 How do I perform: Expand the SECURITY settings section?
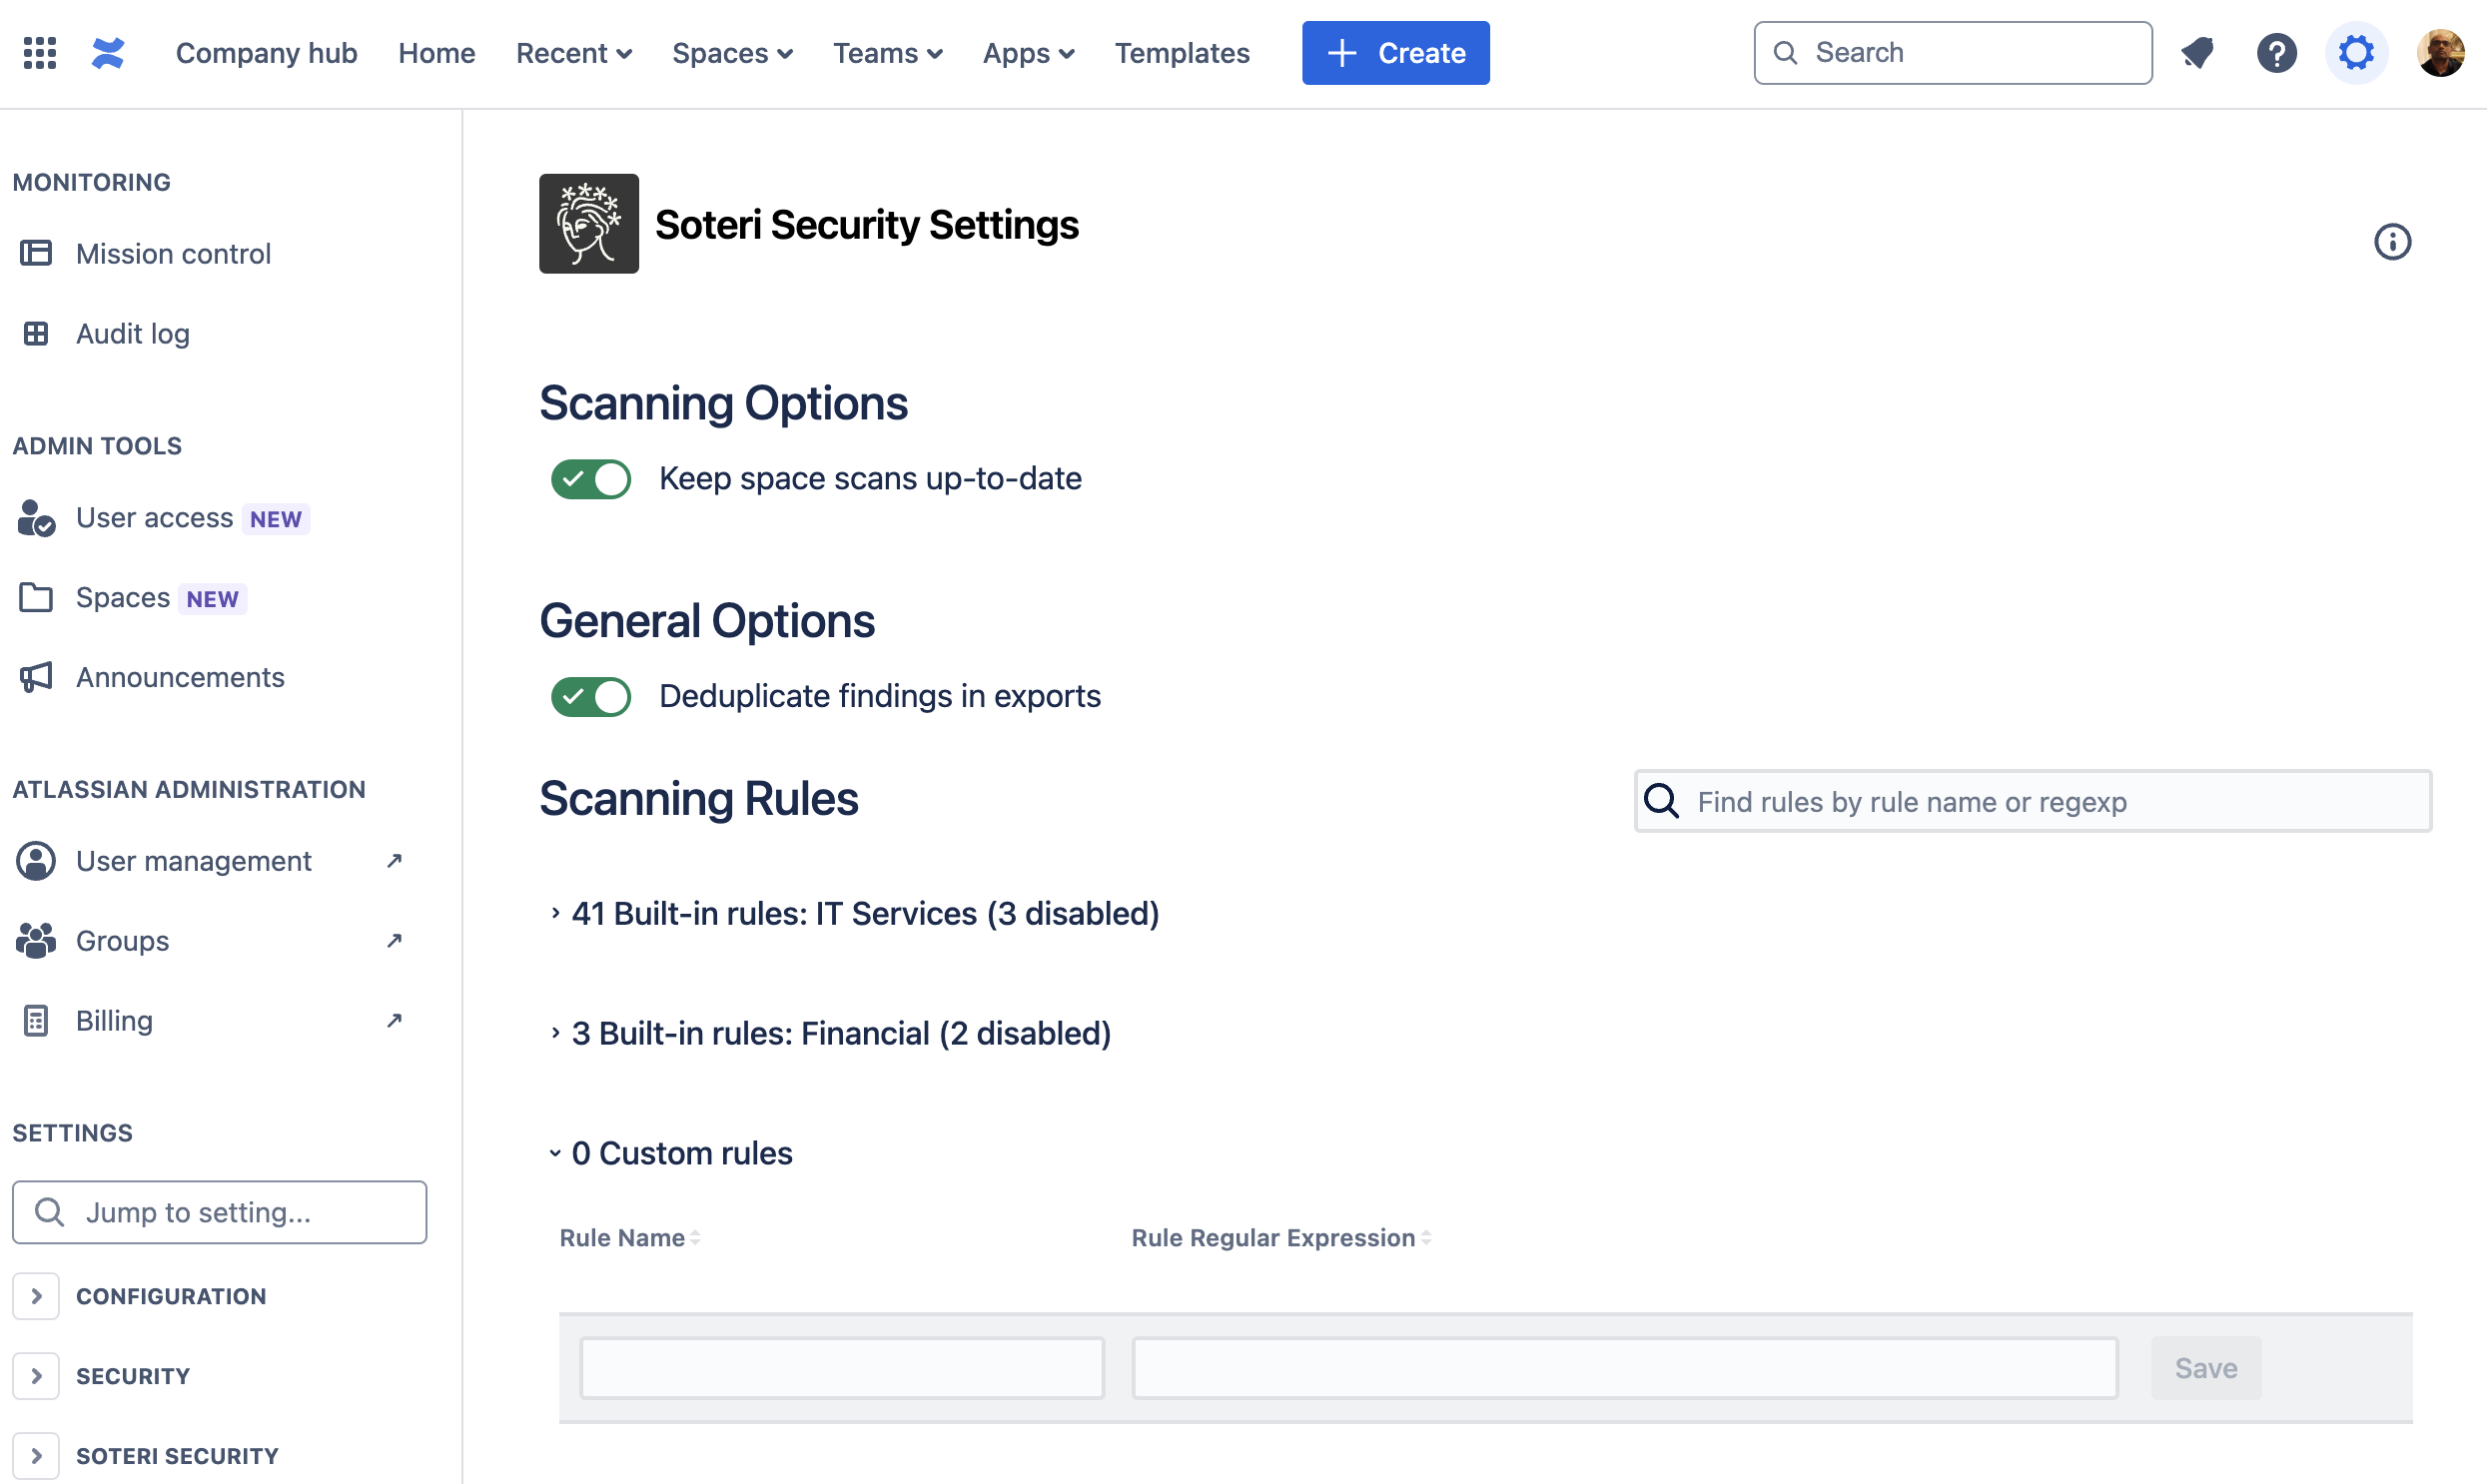pos(36,1377)
